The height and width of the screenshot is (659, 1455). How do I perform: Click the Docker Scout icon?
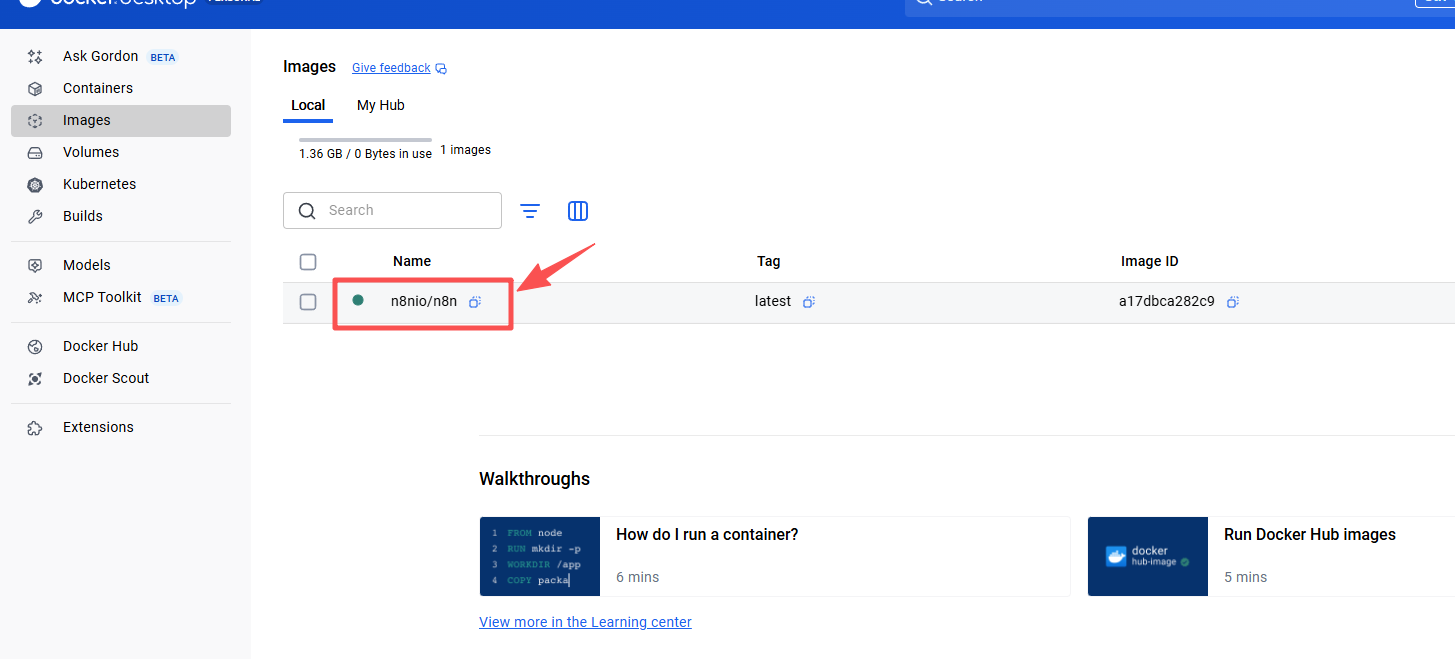35,379
